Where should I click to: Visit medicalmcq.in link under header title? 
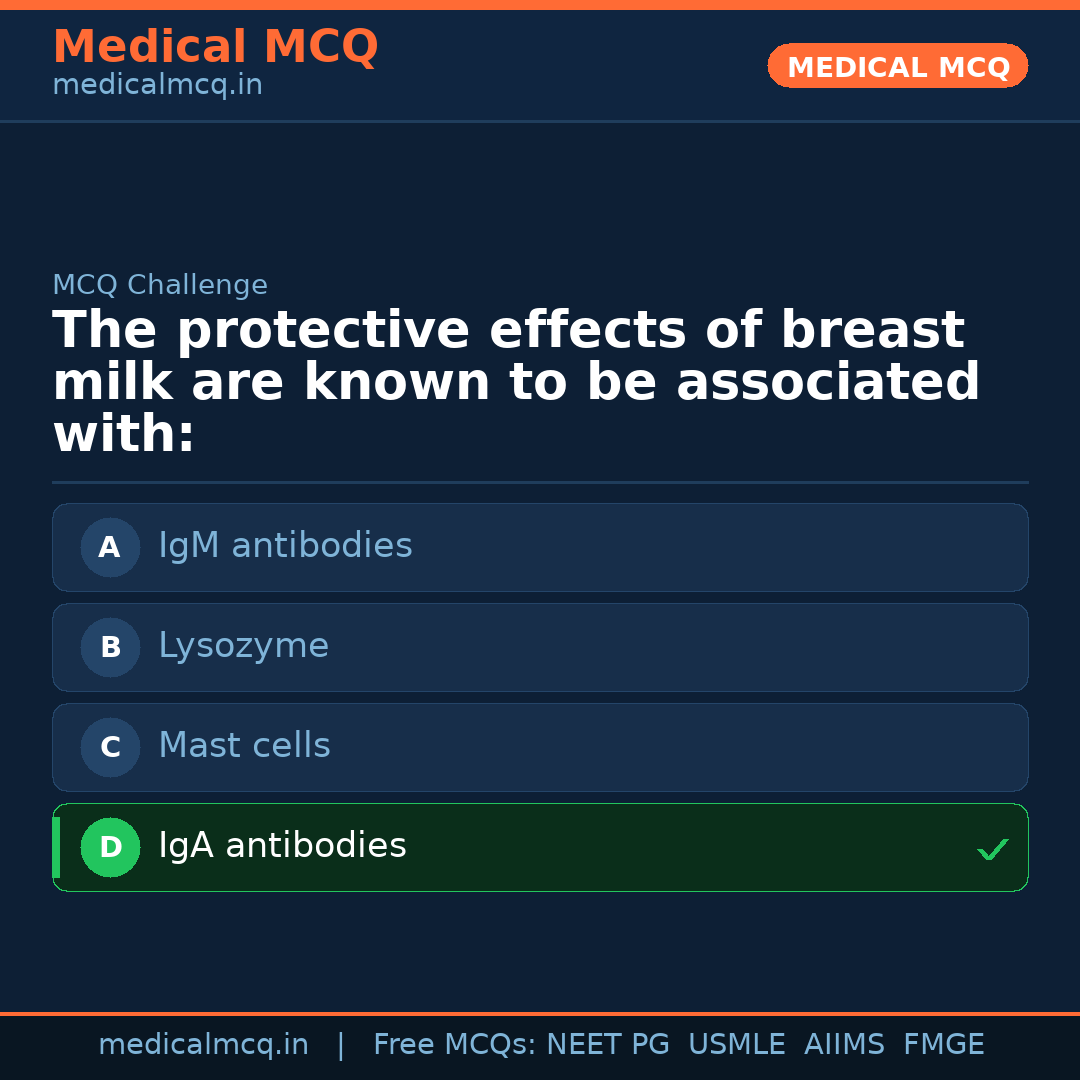click(157, 86)
